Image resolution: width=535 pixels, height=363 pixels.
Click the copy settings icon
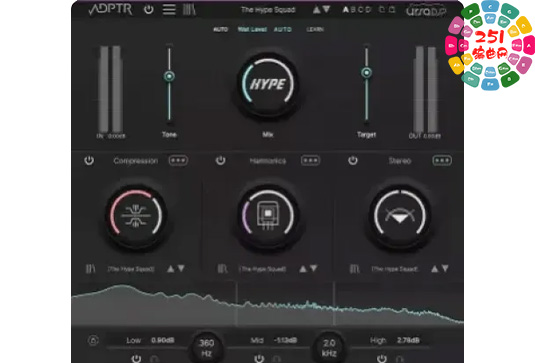[x=383, y=10]
